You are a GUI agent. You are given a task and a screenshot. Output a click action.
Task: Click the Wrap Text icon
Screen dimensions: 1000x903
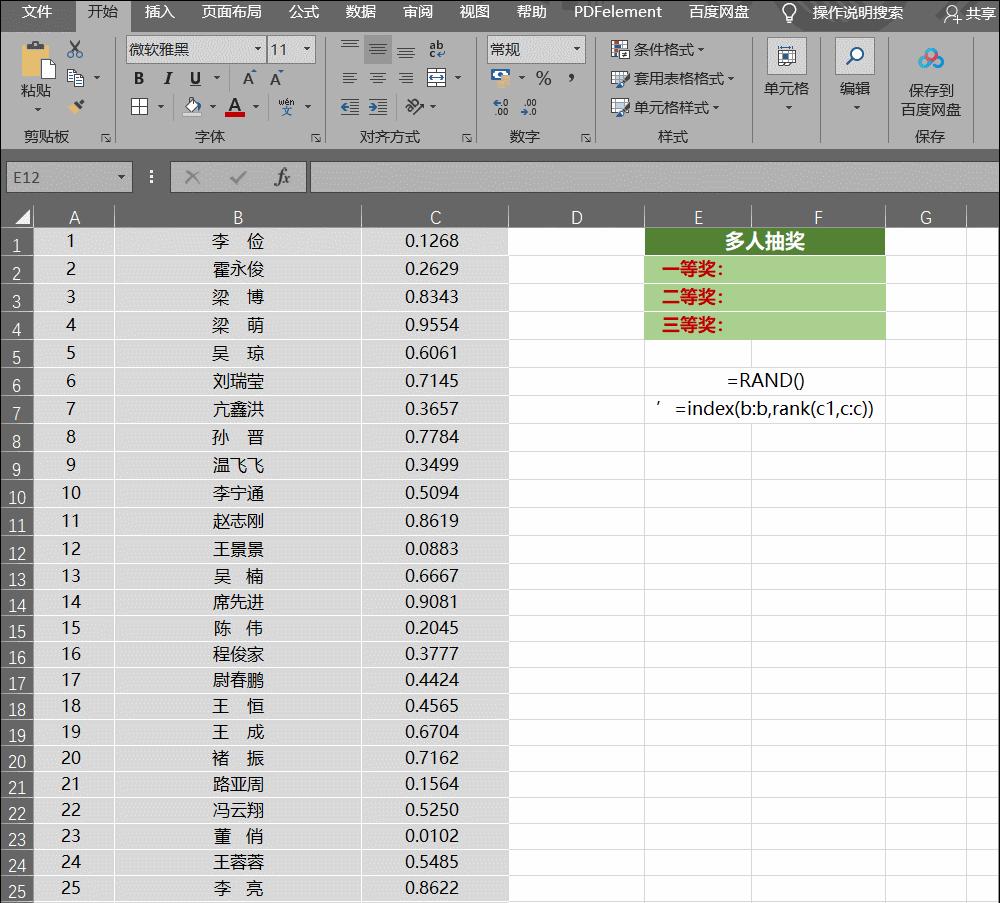pyautogui.click(x=436, y=49)
